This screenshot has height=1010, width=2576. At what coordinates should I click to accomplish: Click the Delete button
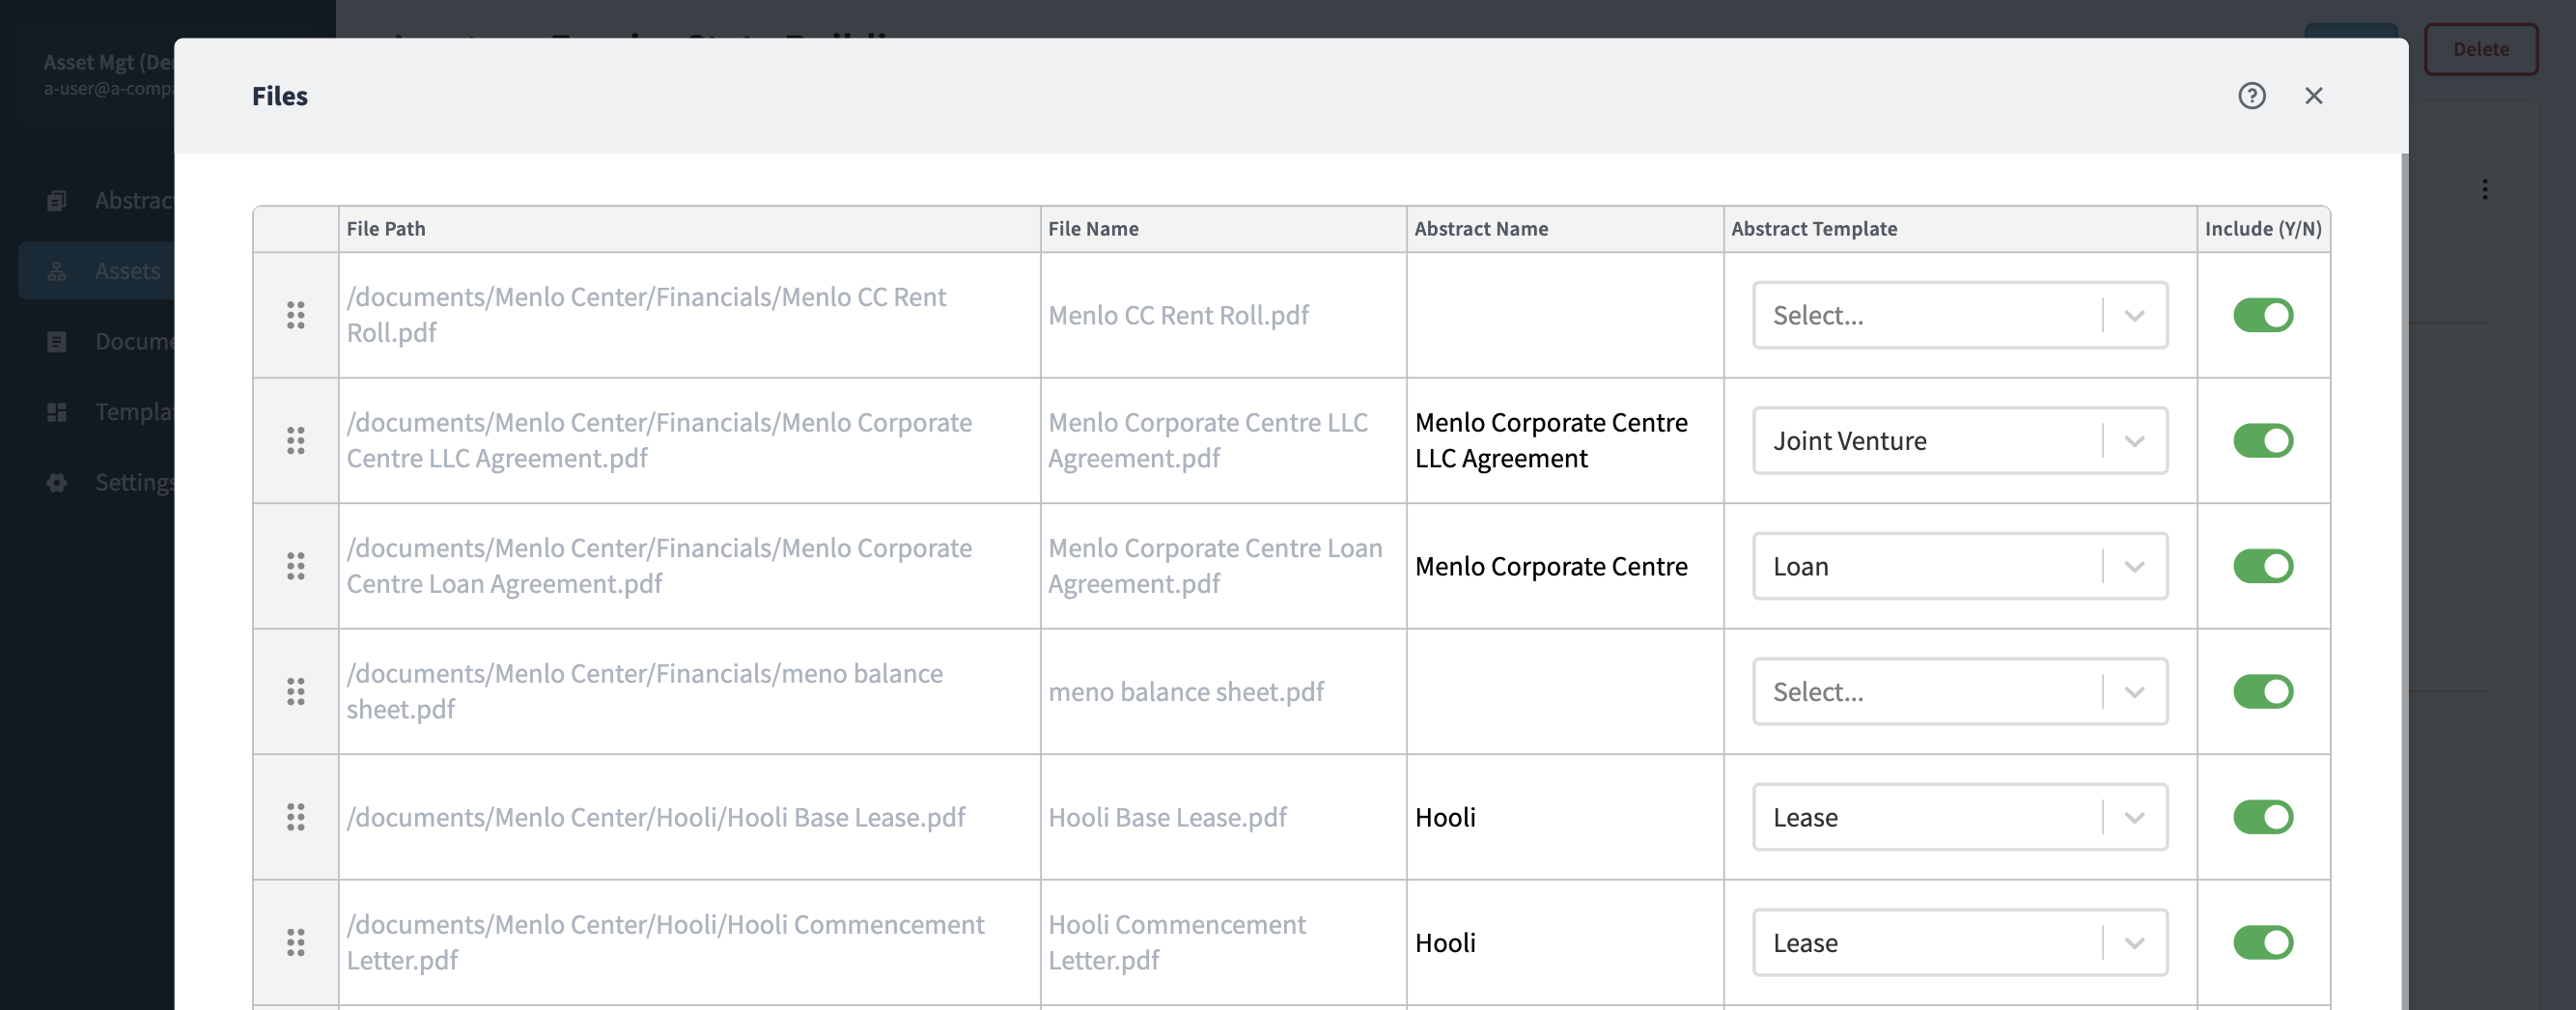point(2480,49)
